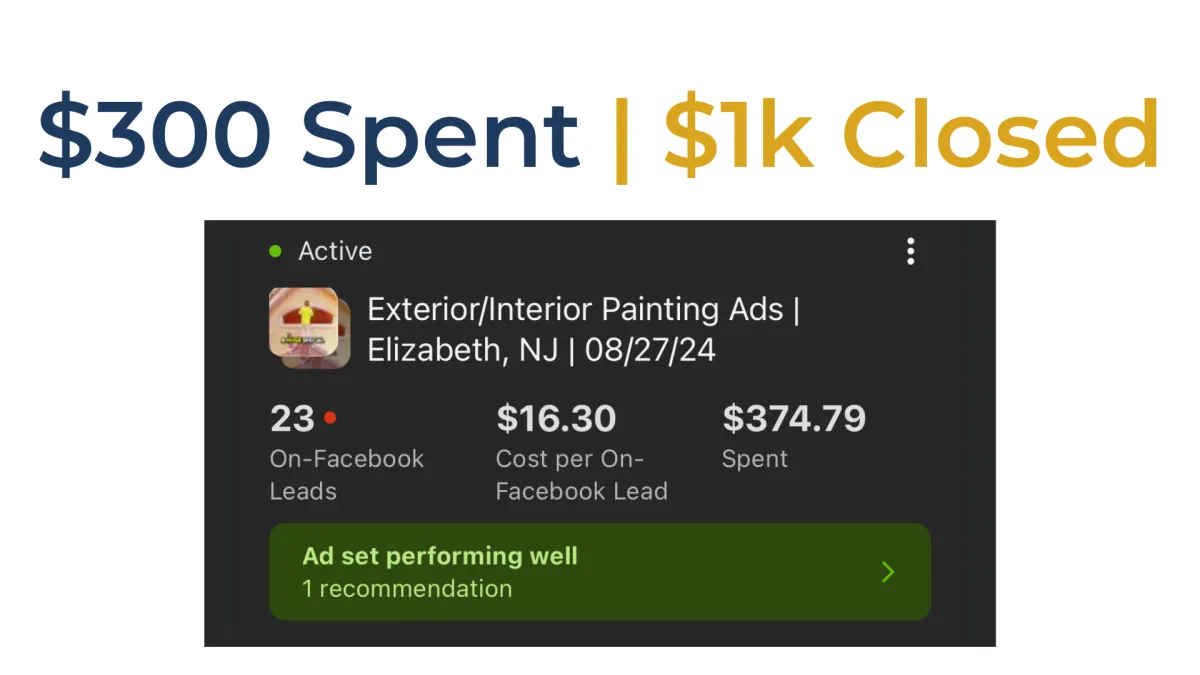Click the number 23 leads count
Viewport: 1200px width, 675px height.
(292, 418)
